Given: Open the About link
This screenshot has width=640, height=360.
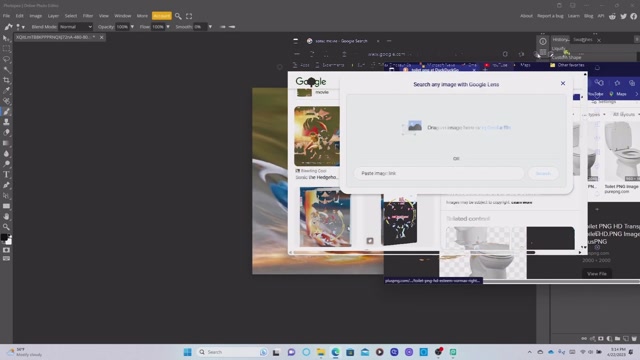Looking at the screenshot, I should coord(526,16).
